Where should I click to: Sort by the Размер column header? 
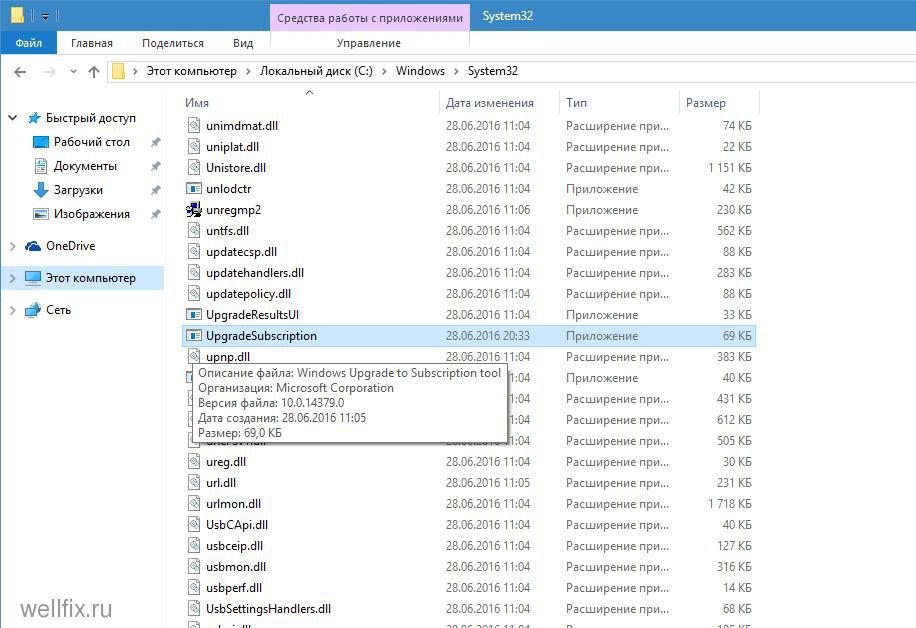coord(706,103)
